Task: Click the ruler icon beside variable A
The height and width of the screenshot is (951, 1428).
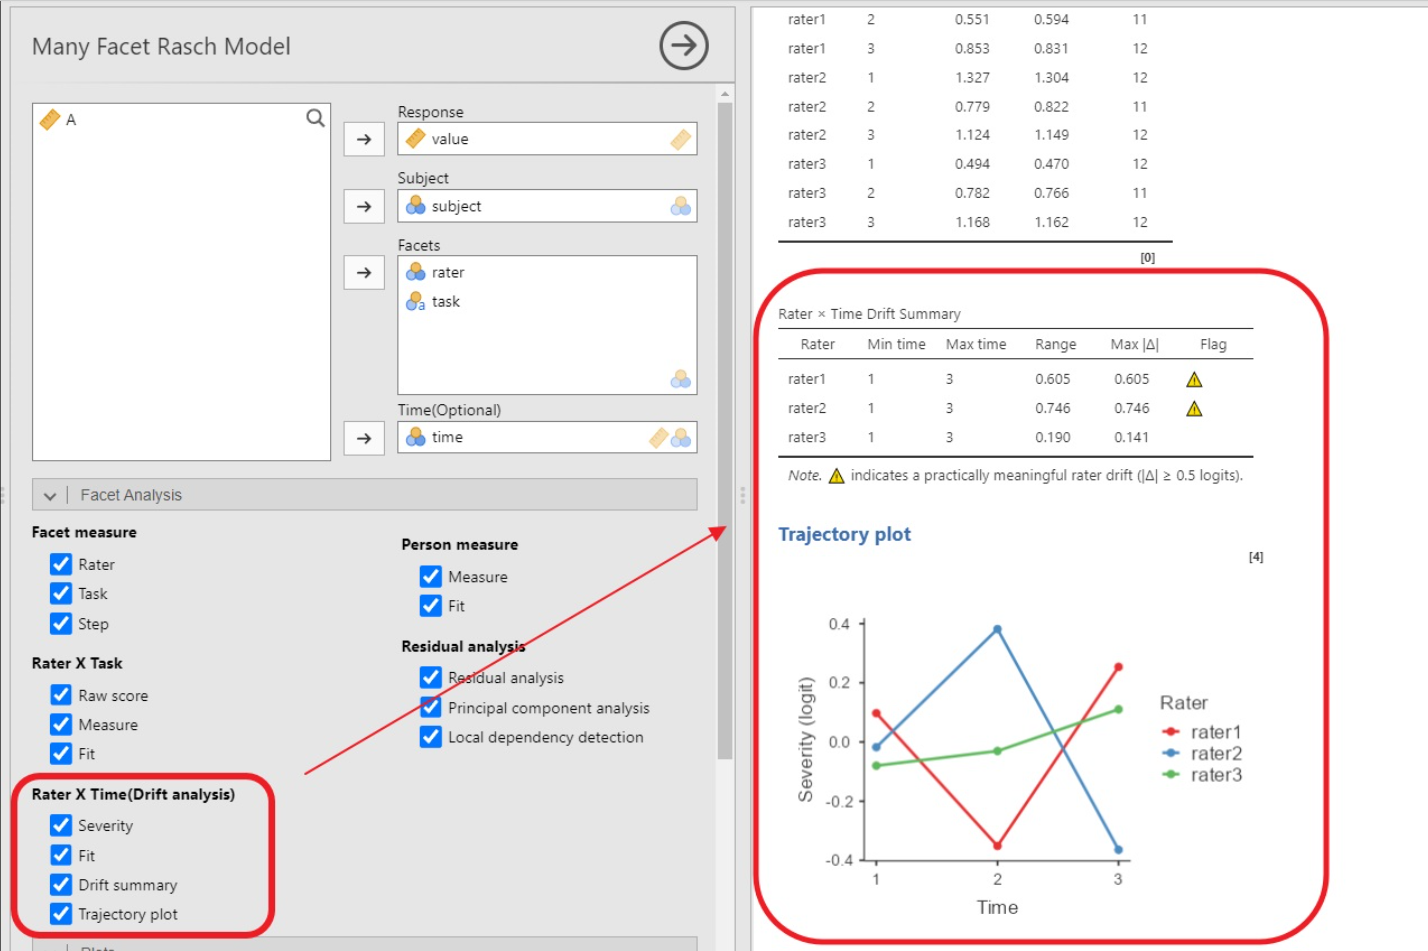Action: tap(49, 119)
